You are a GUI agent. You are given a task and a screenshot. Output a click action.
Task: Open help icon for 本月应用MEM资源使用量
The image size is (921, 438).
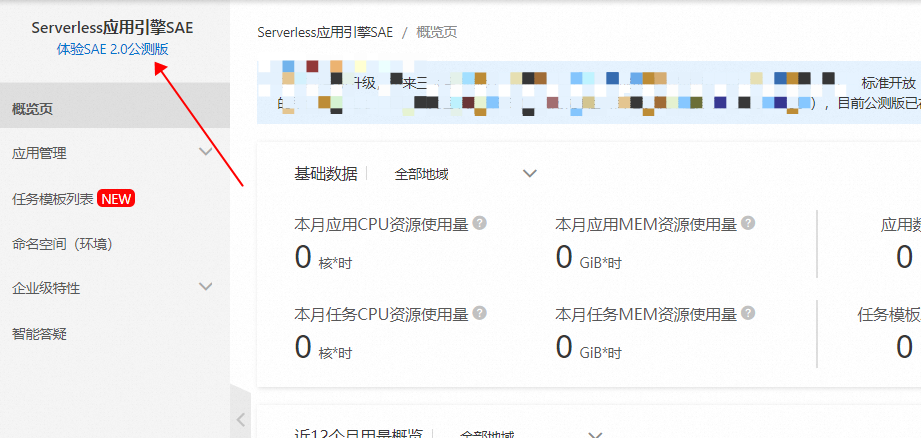coord(748,223)
